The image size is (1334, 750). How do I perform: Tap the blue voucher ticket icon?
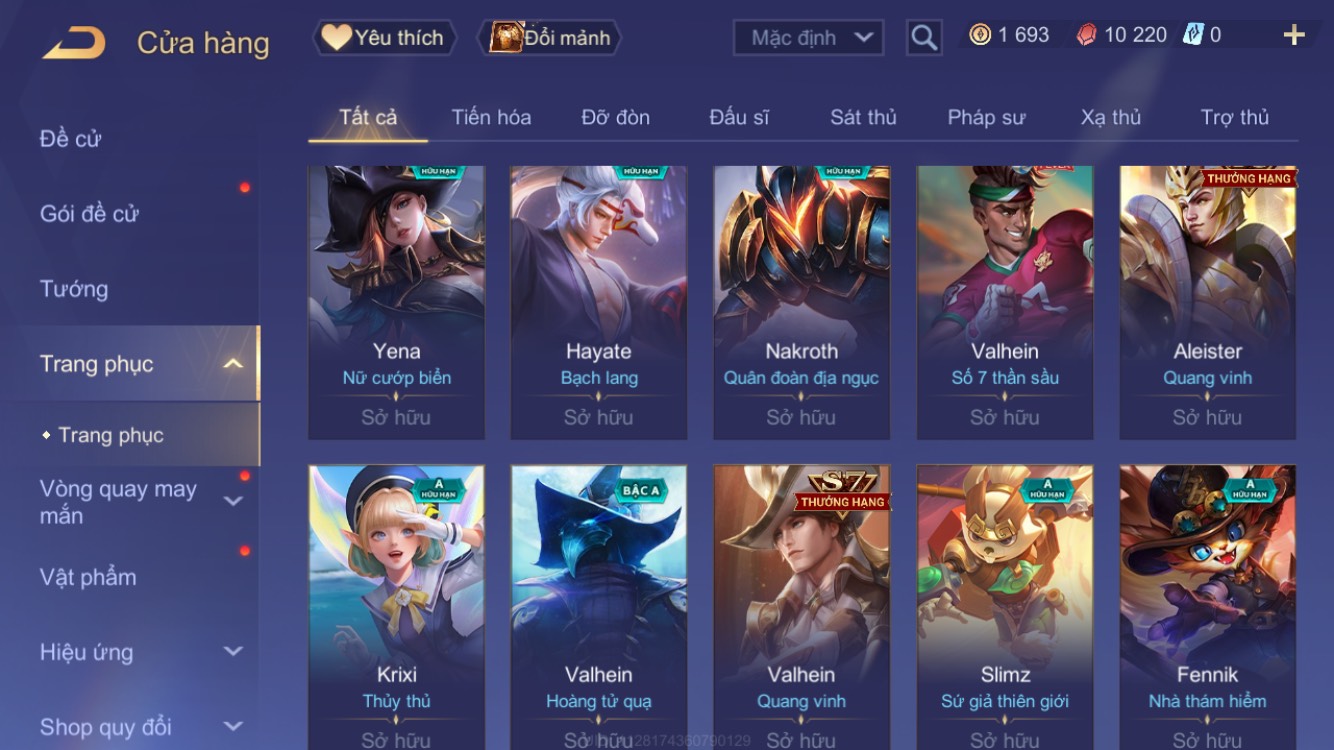tap(1193, 35)
